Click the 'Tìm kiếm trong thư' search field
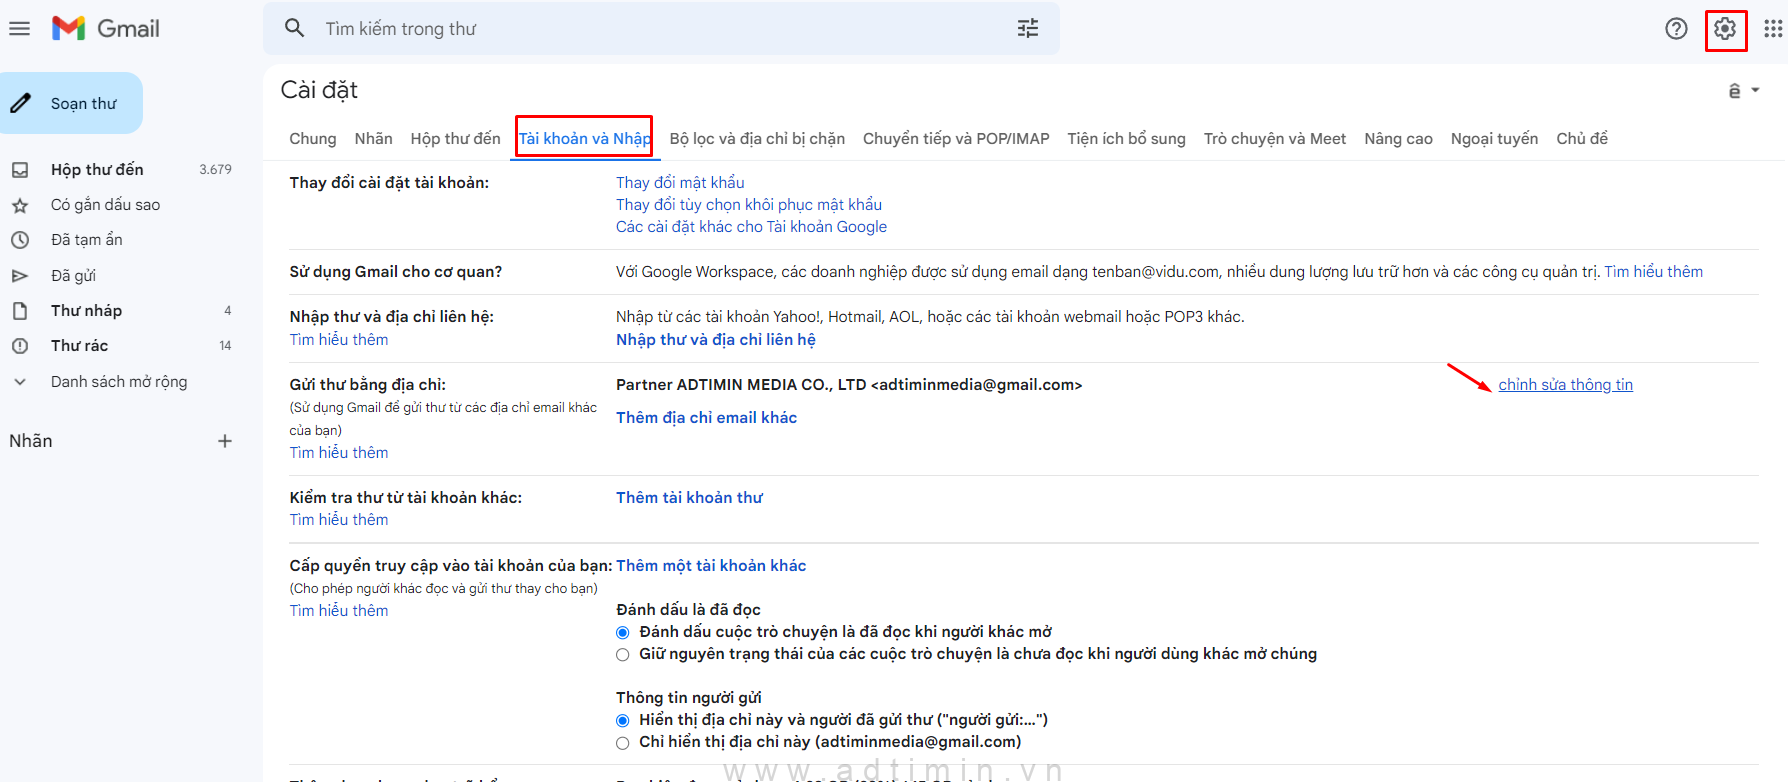Screen dimensions: 1788x782 [x=660, y=29]
